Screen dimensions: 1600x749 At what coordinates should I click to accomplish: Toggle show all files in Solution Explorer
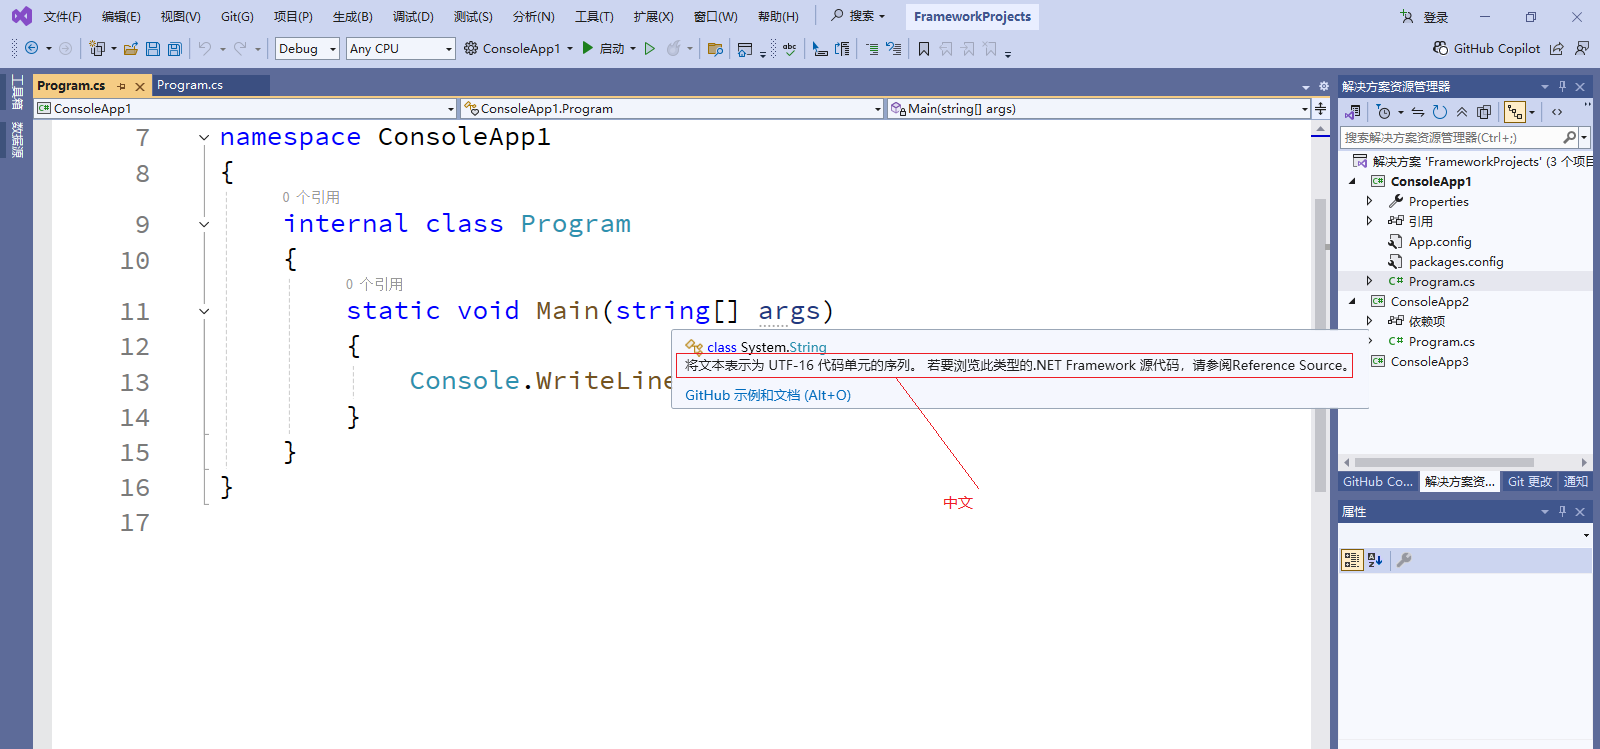tap(1484, 112)
